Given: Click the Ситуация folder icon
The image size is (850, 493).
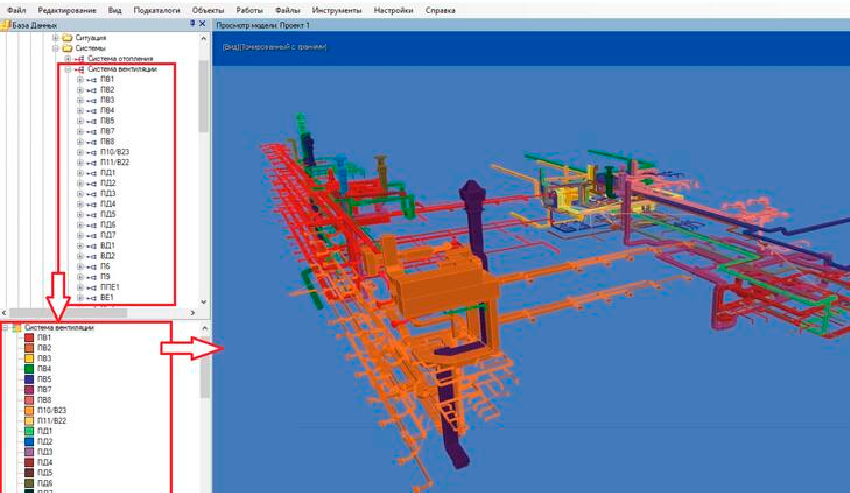Looking at the screenshot, I should coord(68,37).
